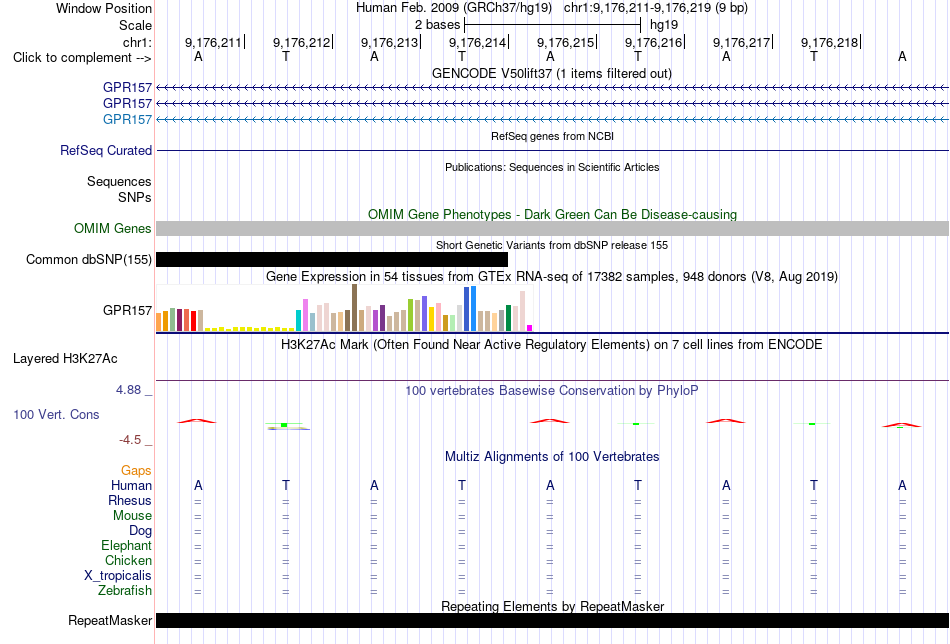950x644 pixels.
Task: Click the '4.88' PhyloP upper axis value
Action: pos(128,390)
